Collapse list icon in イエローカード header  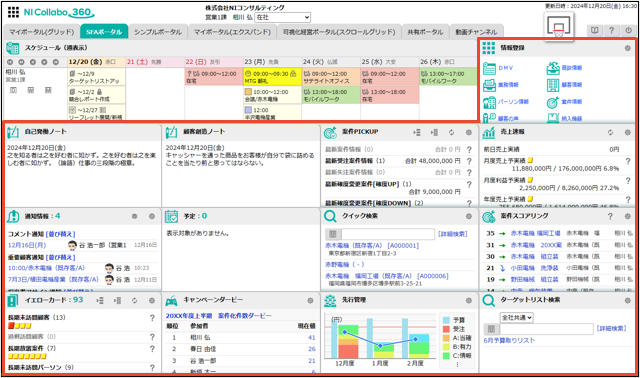pyautogui.click(x=117, y=300)
